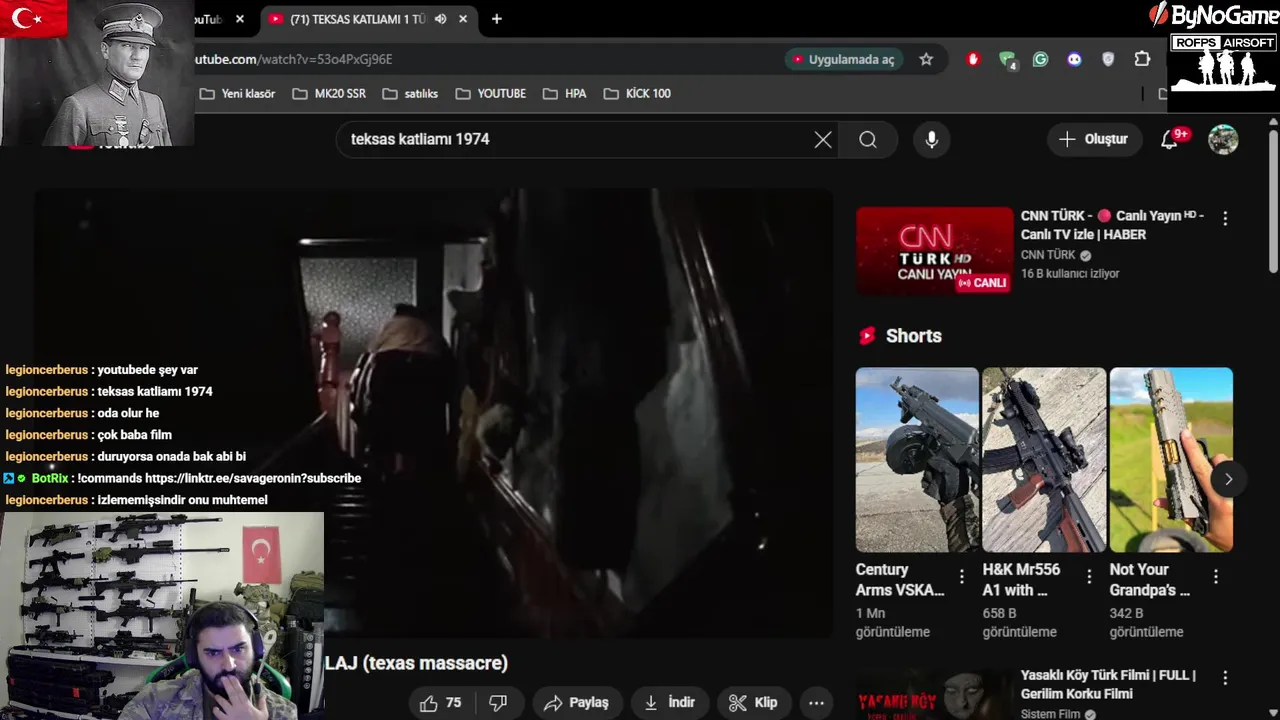Open the CNN TÜRK live stream thumbnail
Viewport: 1280px width, 720px height.
click(934, 251)
